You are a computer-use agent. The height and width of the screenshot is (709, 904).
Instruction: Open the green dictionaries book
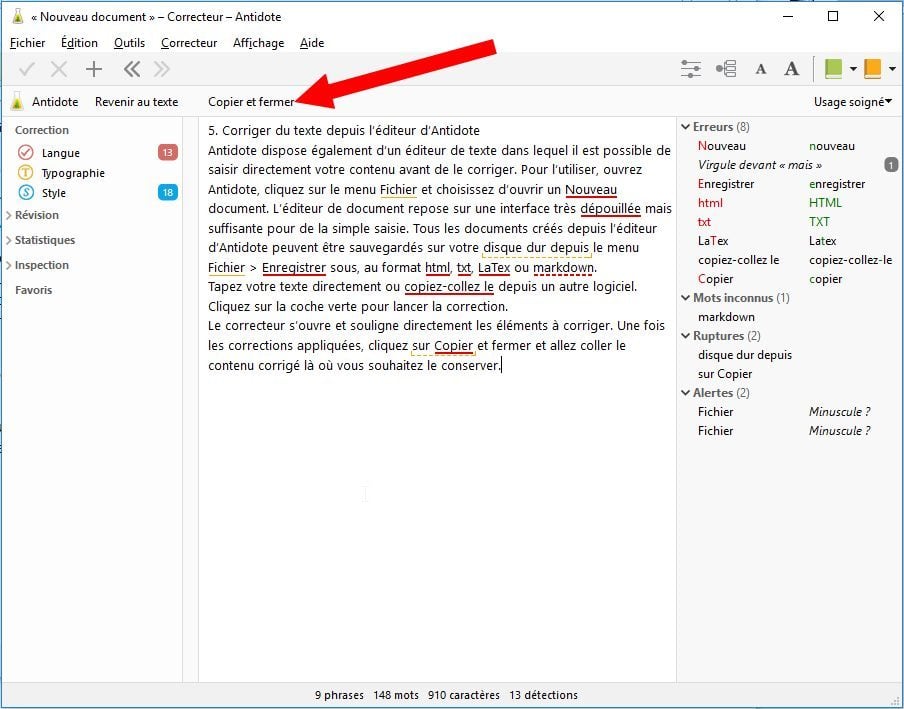pos(834,69)
